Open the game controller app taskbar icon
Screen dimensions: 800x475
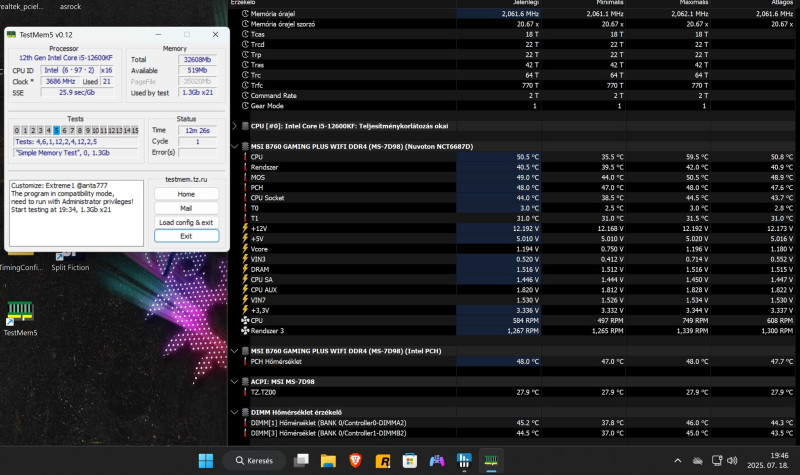[x=437, y=461]
